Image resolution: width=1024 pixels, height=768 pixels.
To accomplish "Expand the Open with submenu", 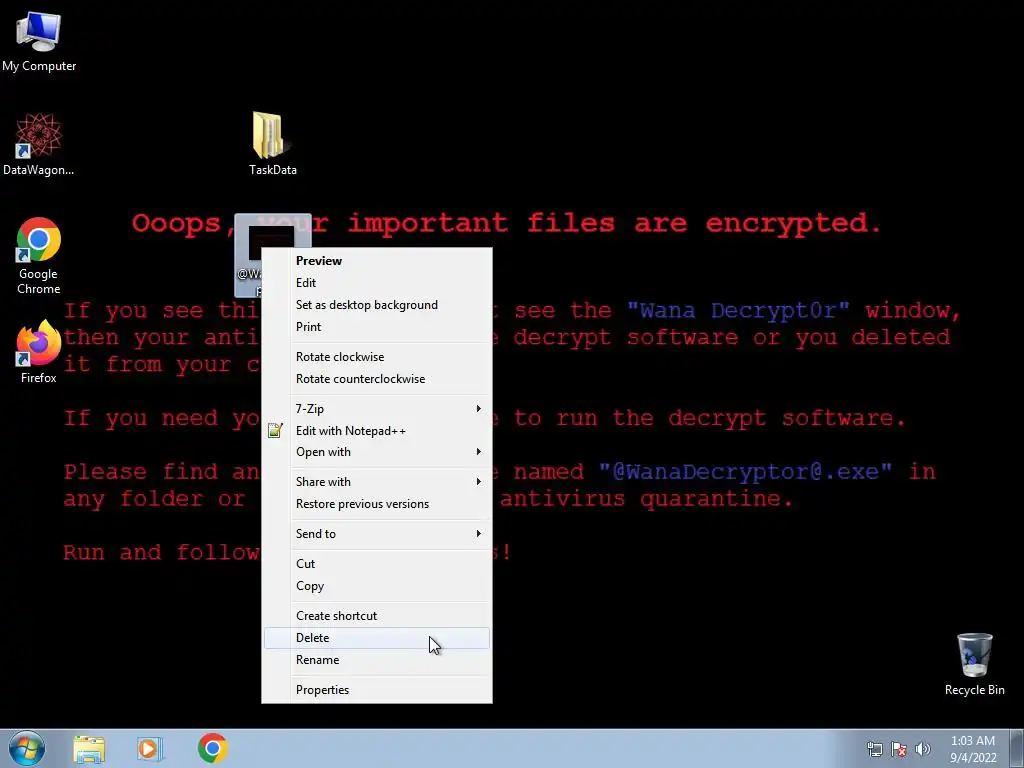I will pos(377,452).
